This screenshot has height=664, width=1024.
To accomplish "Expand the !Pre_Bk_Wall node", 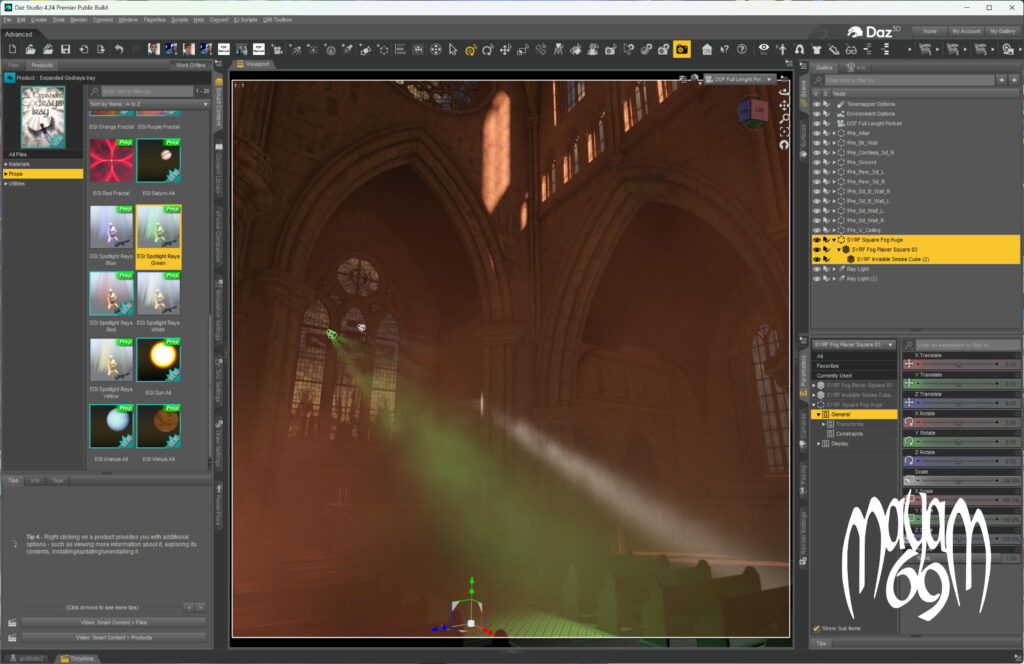I will pos(834,143).
